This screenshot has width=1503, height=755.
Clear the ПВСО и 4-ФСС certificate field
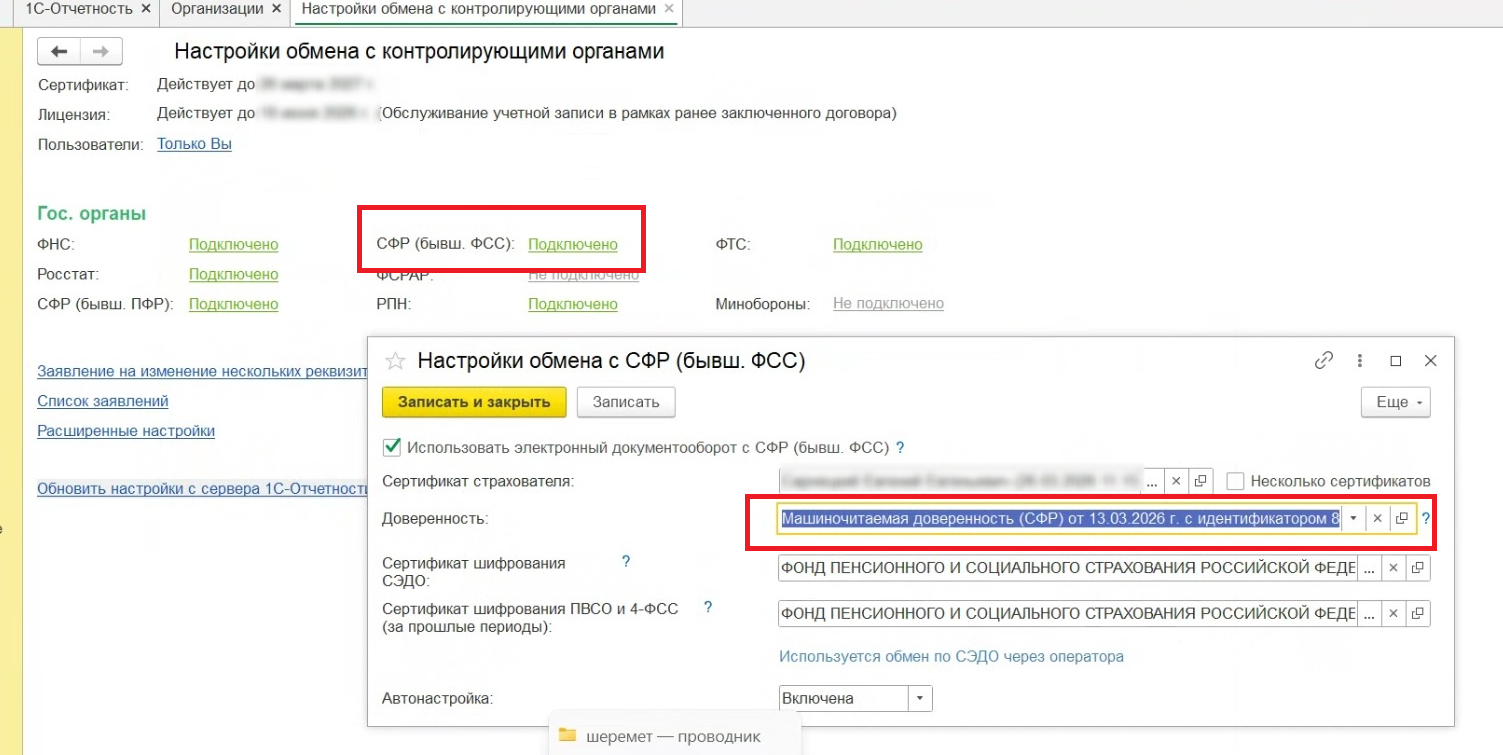1393,613
